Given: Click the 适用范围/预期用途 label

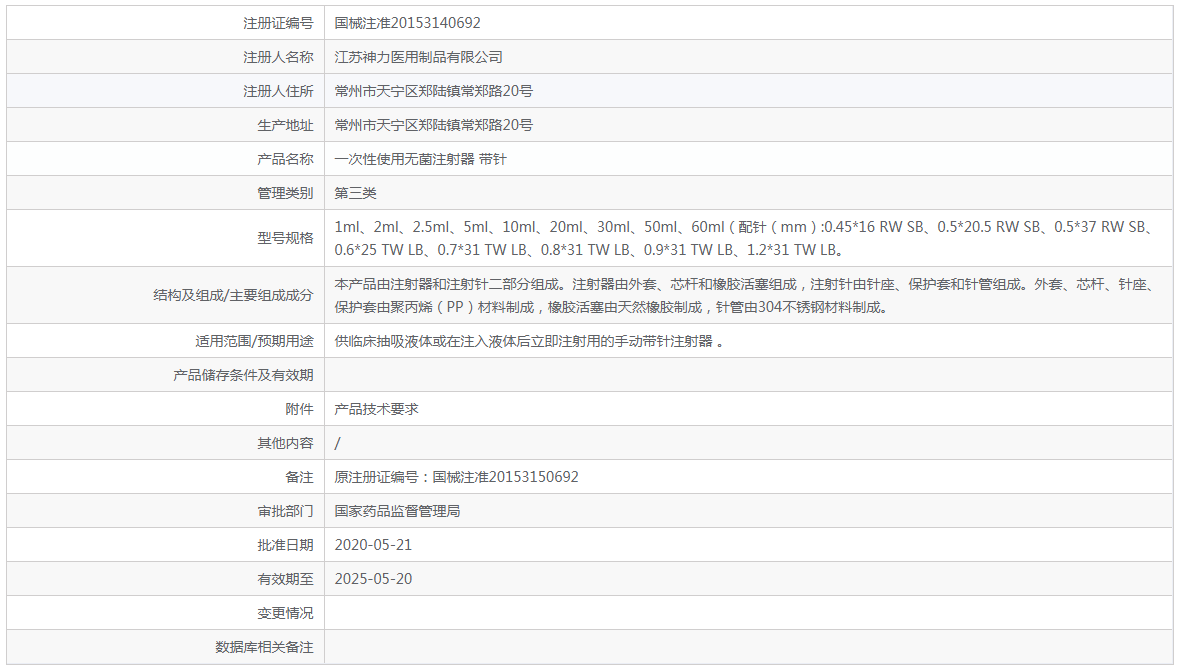Looking at the screenshot, I should pyautogui.click(x=254, y=342).
